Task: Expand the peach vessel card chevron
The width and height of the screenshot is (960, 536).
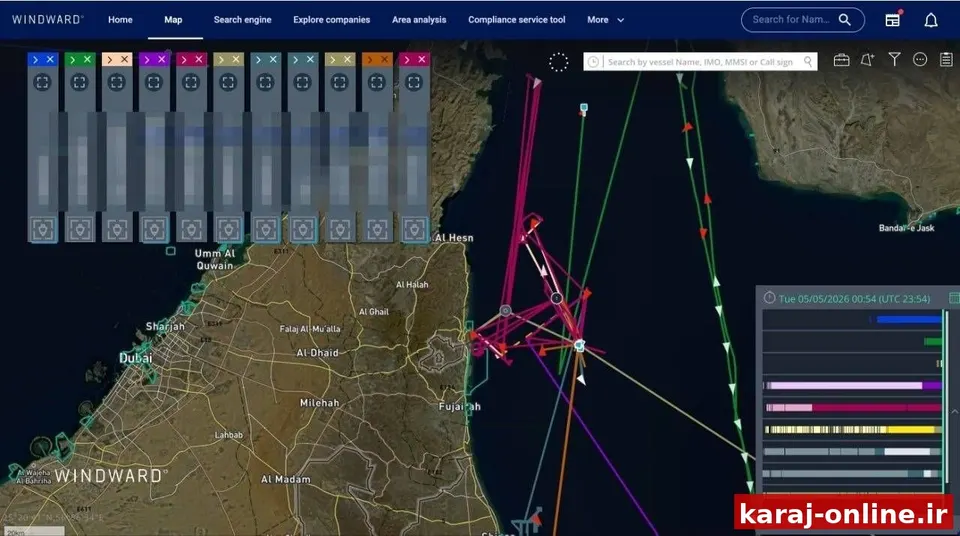Action: tap(110, 59)
